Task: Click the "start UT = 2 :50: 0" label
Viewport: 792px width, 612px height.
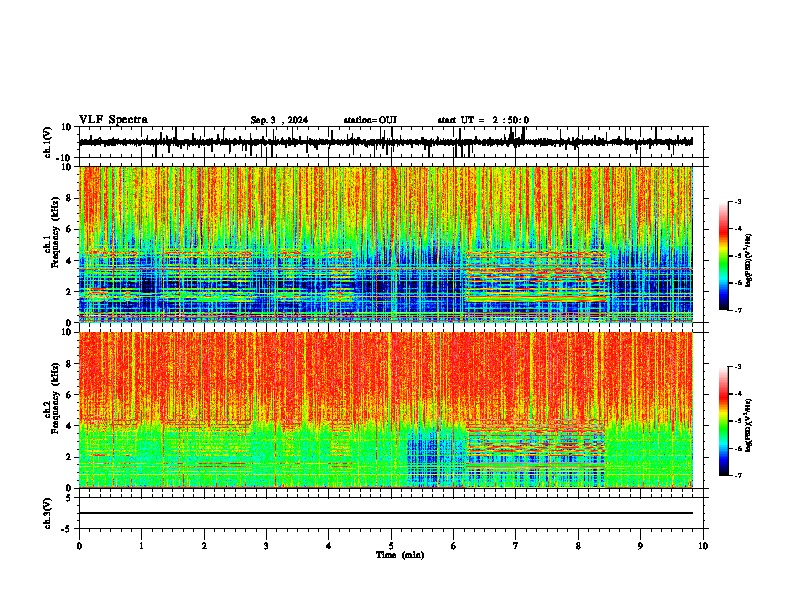Action: (x=483, y=120)
